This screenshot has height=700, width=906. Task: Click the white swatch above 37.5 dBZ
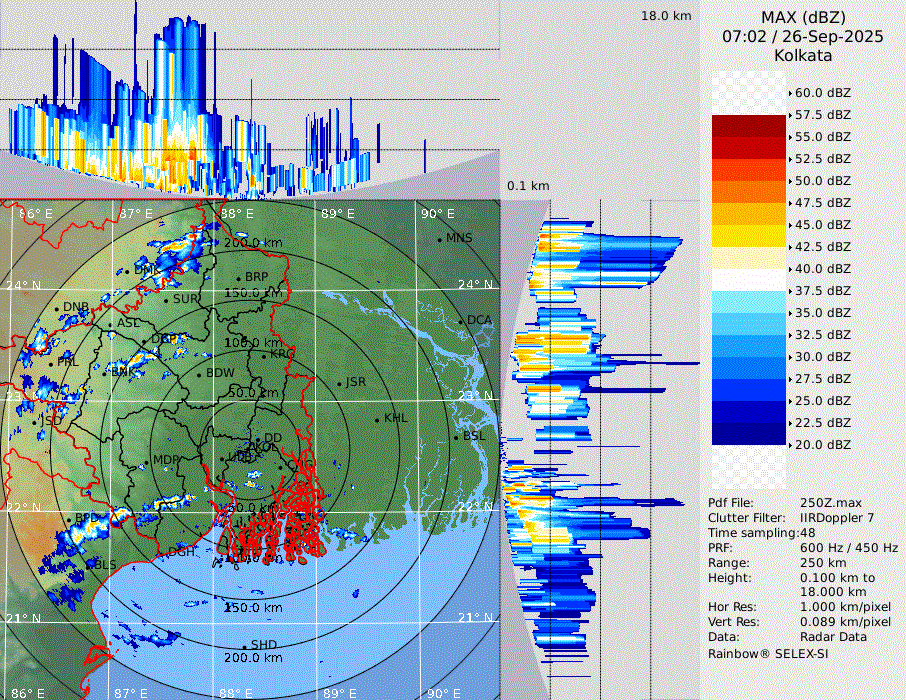click(749, 280)
